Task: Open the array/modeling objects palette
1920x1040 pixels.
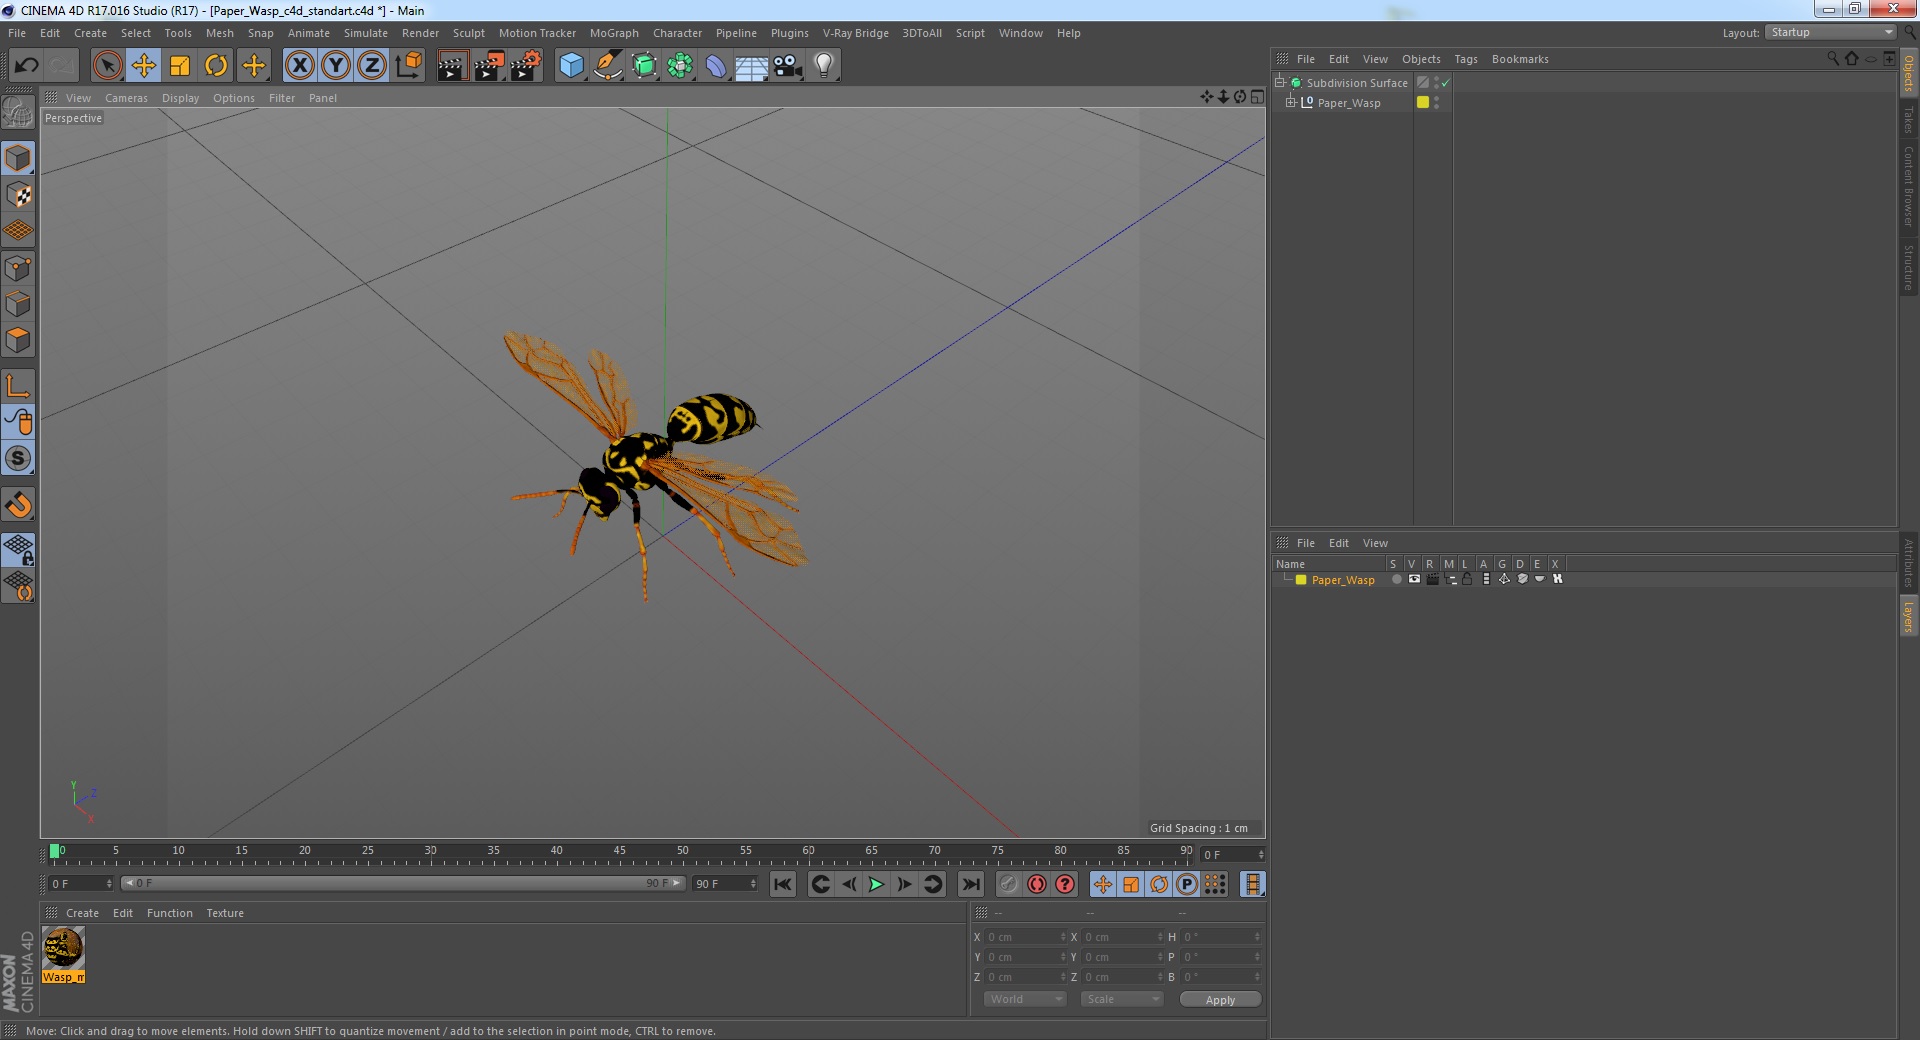Action: (x=680, y=66)
